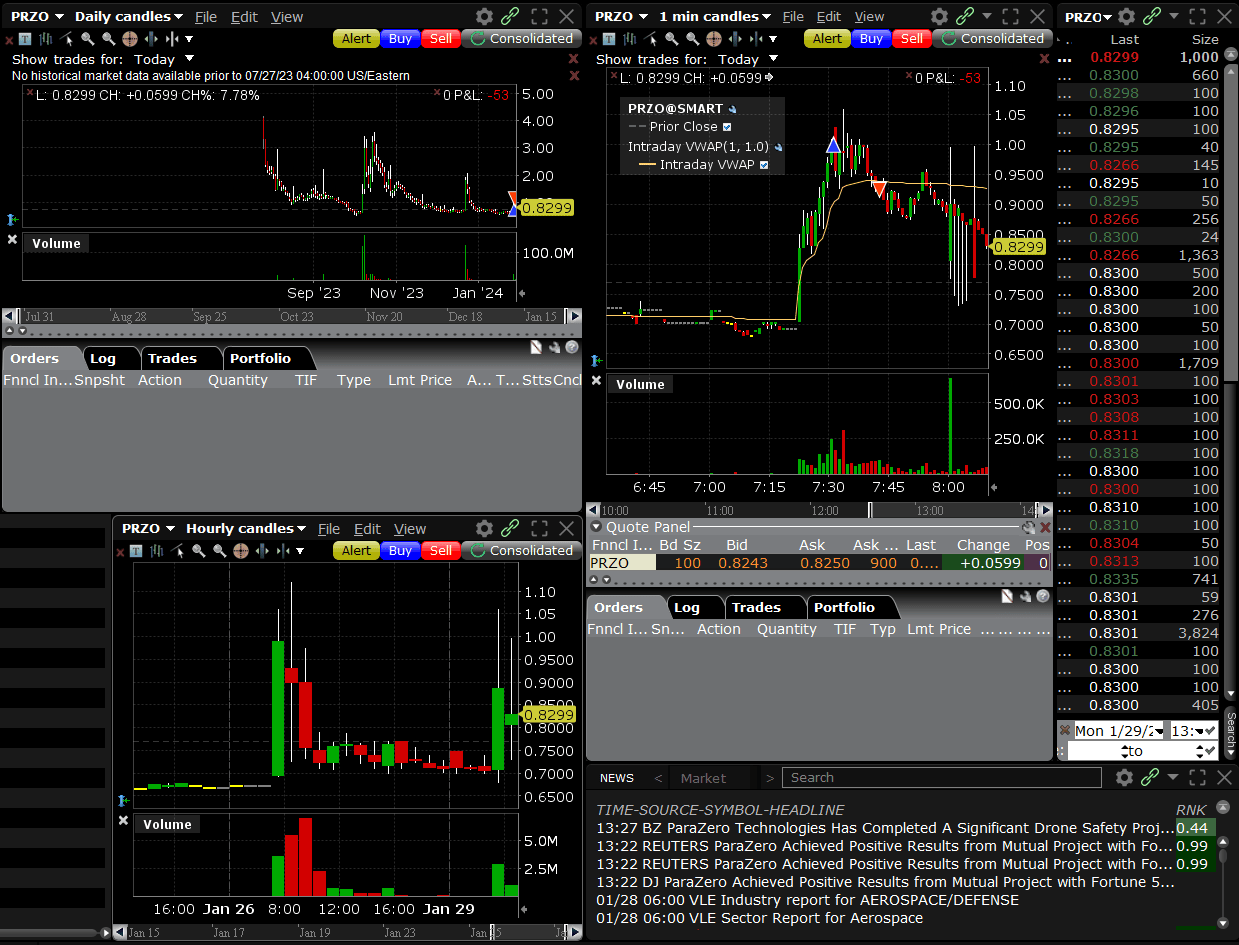Switch to Portfolio tab in upper orders panel
The height and width of the screenshot is (945, 1239).
[x=260, y=358]
